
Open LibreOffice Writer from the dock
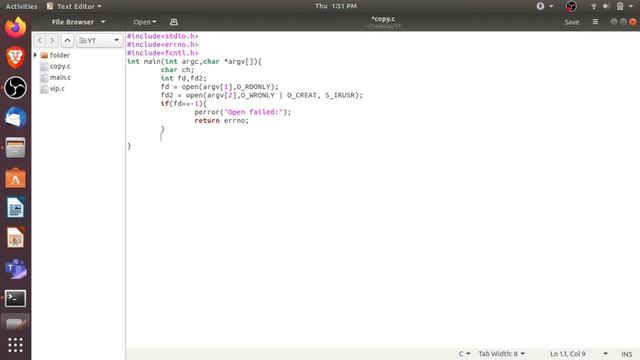point(16,208)
